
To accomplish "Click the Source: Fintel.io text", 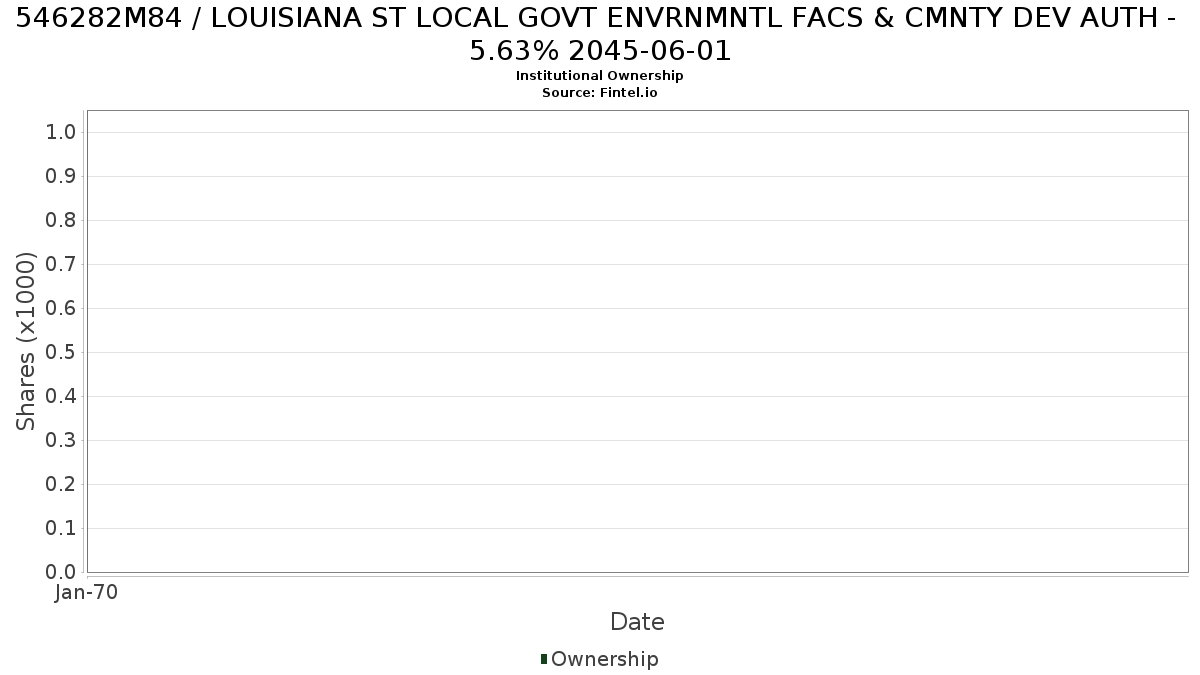I will pos(600,93).
